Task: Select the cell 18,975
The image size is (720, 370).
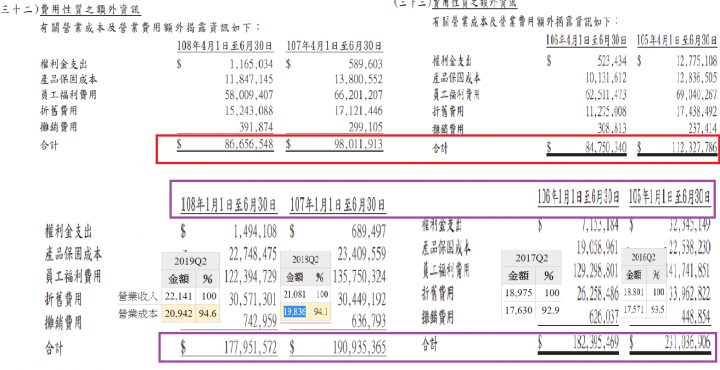Action: (518, 292)
